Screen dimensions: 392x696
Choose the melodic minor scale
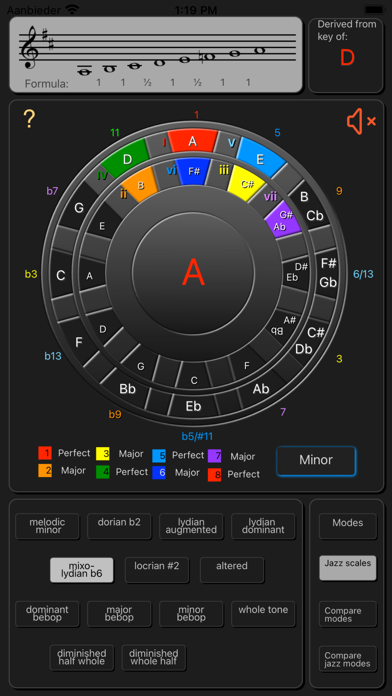tap(48, 526)
